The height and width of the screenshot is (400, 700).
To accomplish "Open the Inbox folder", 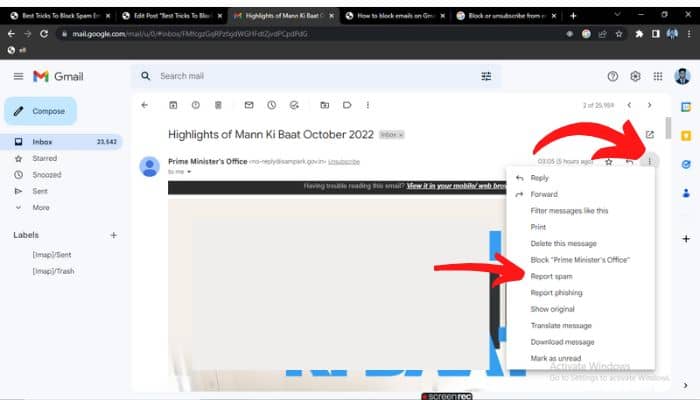I will (61, 142).
